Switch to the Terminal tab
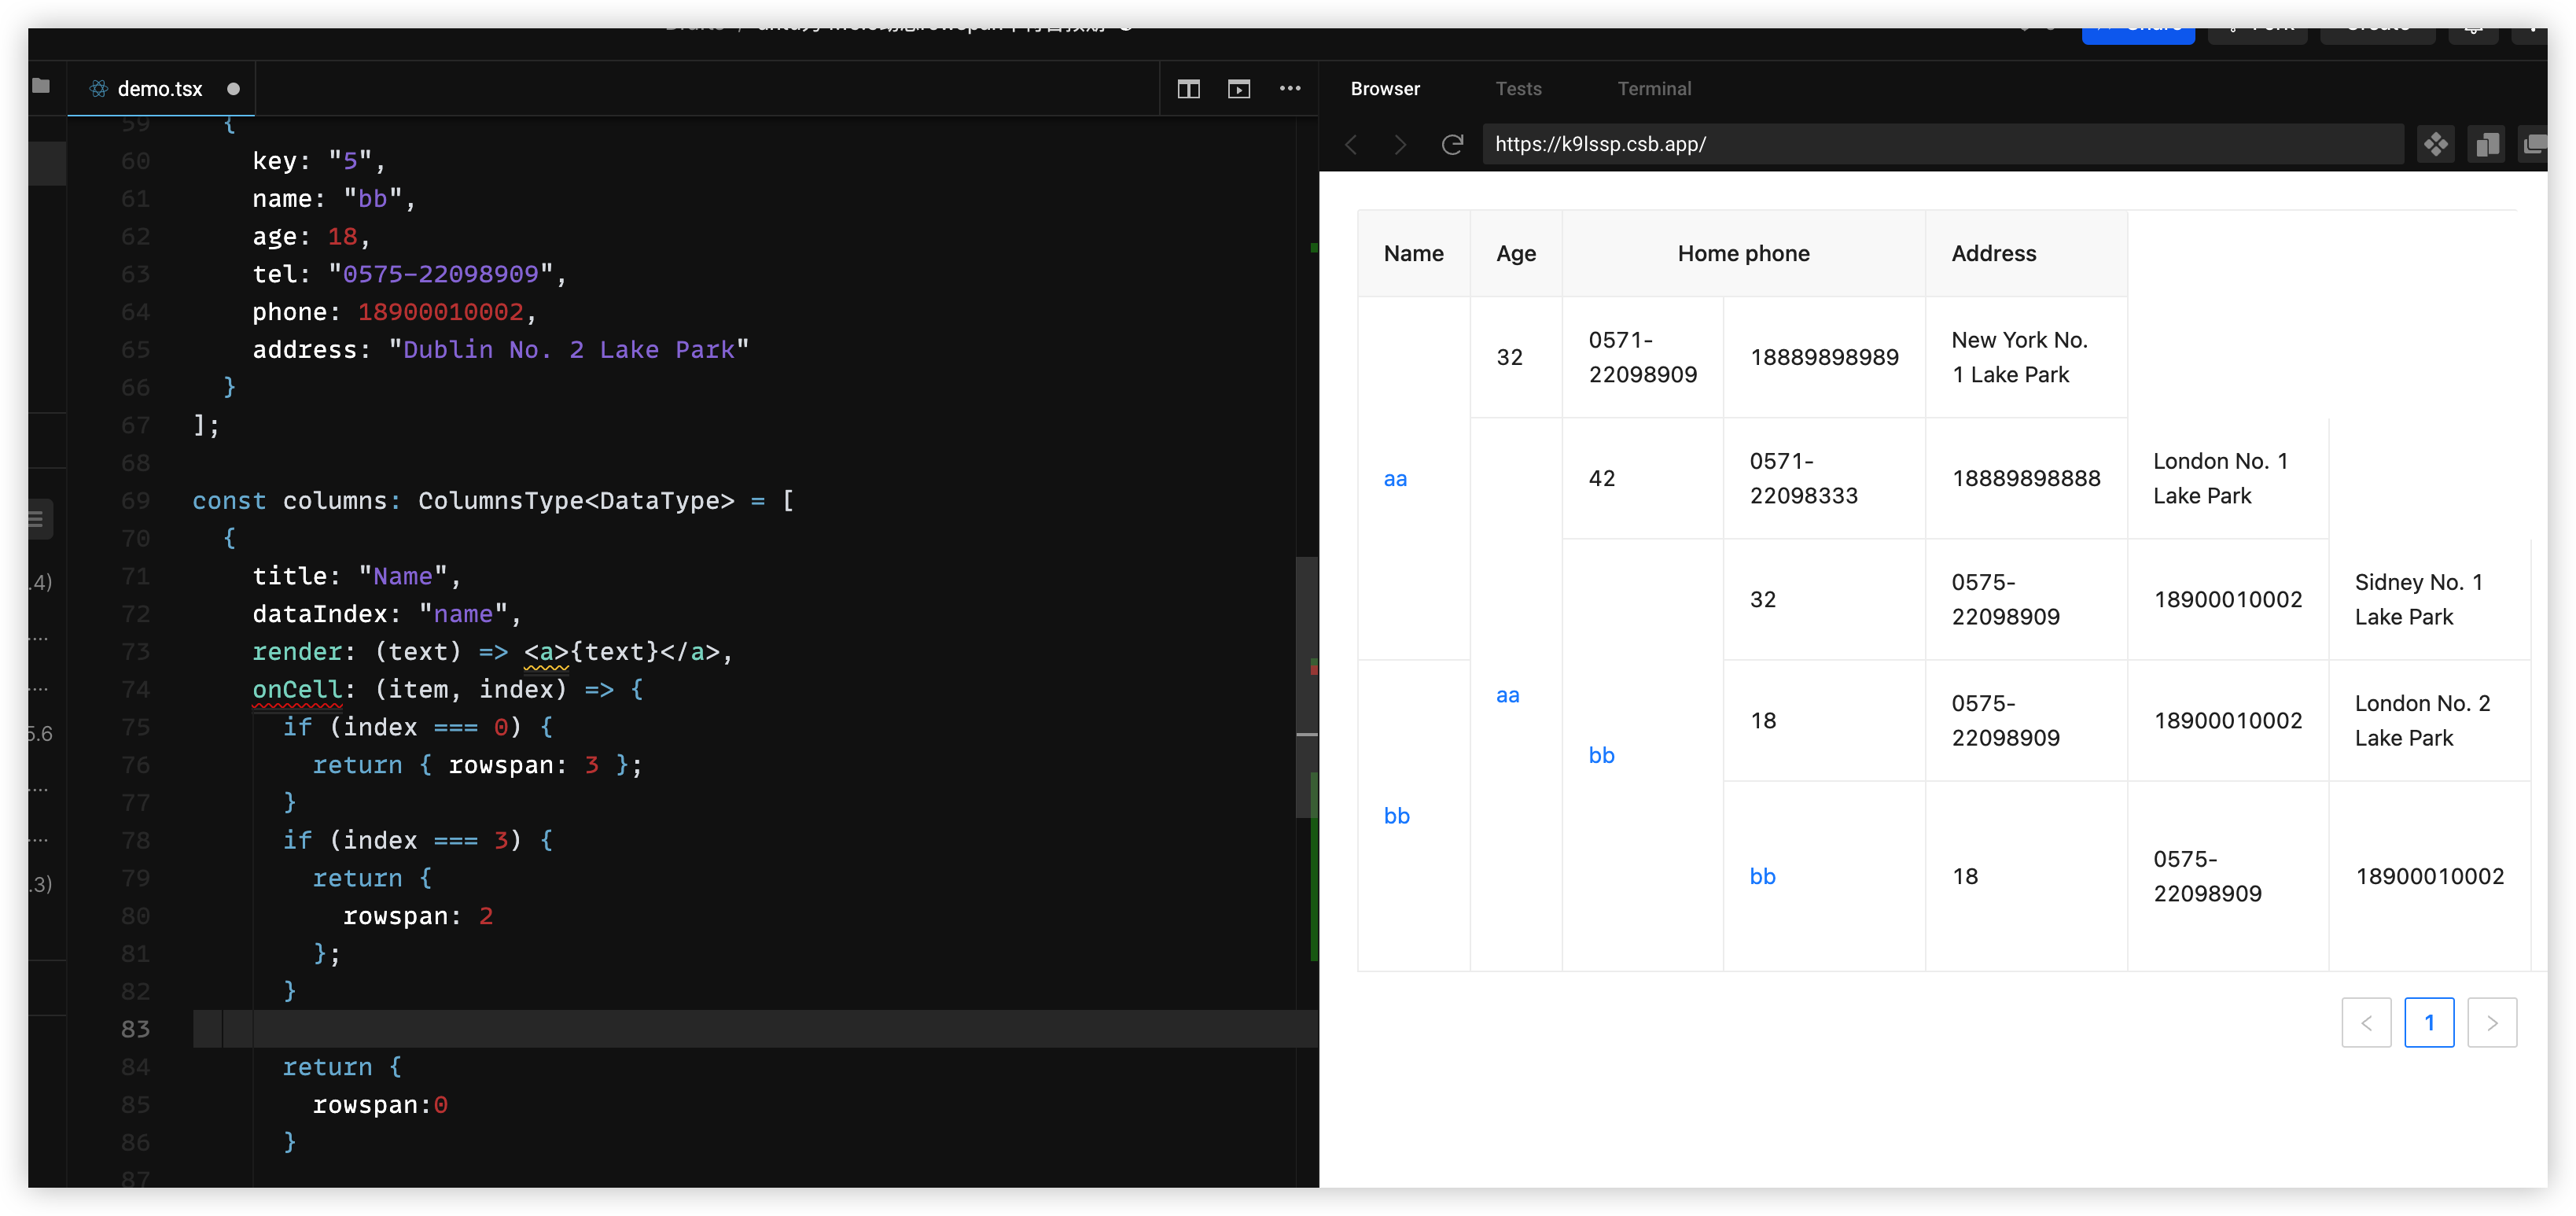Image resolution: width=2576 pixels, height=1216 pixels. click(1654, 89)
